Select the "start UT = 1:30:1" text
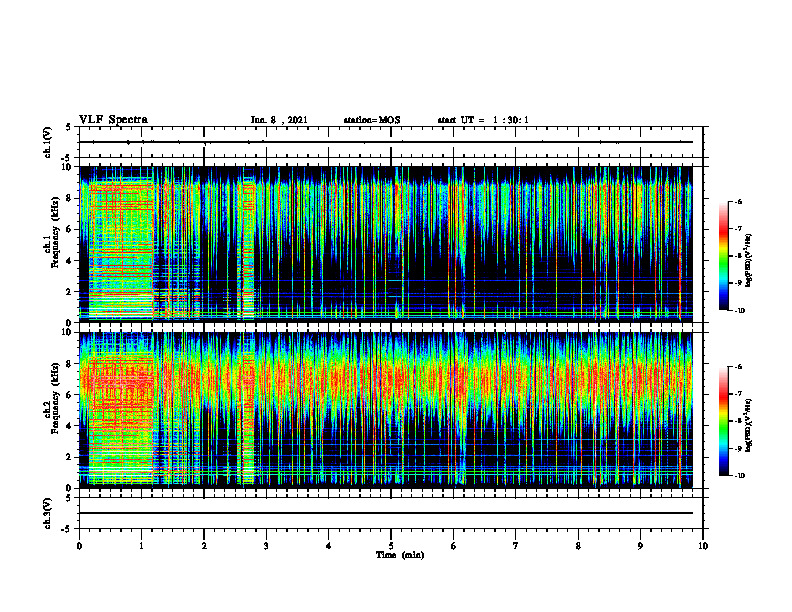This screenshot has width=792, height=612. pyautogui.click(x=483, y=120)
